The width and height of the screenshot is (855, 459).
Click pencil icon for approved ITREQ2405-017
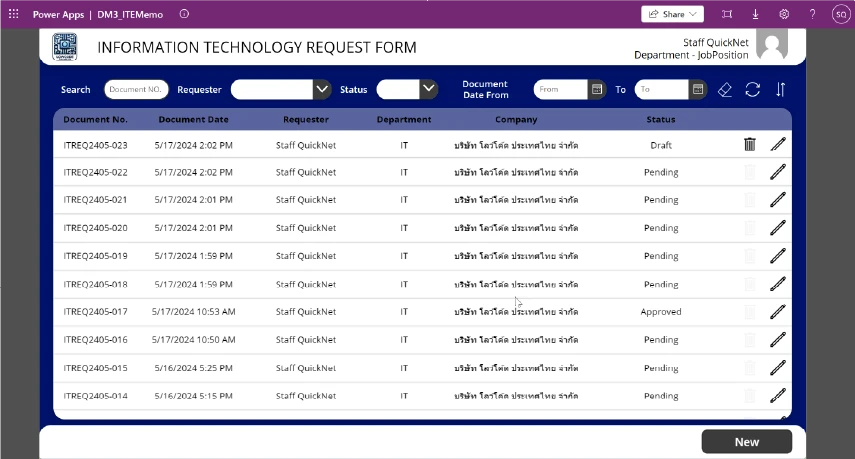coord(778,312)
